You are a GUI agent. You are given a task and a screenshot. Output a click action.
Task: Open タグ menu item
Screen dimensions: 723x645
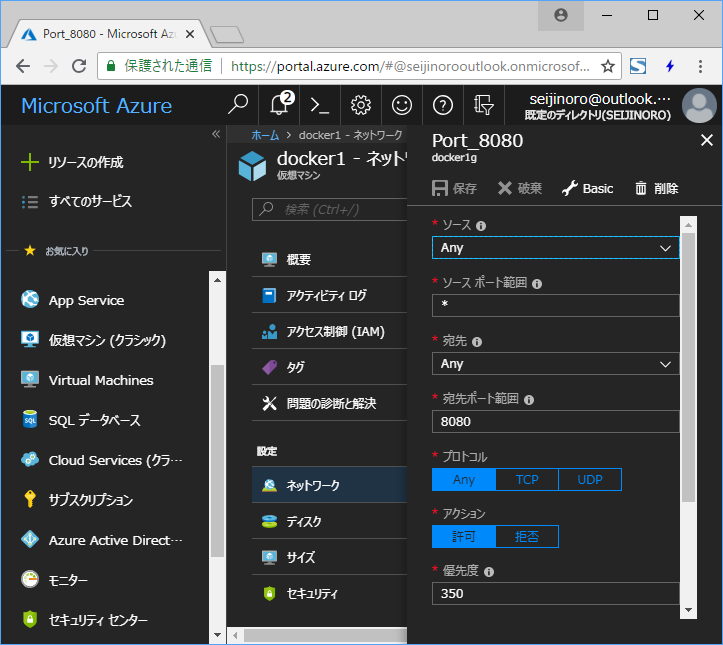[x=329, y=367]
